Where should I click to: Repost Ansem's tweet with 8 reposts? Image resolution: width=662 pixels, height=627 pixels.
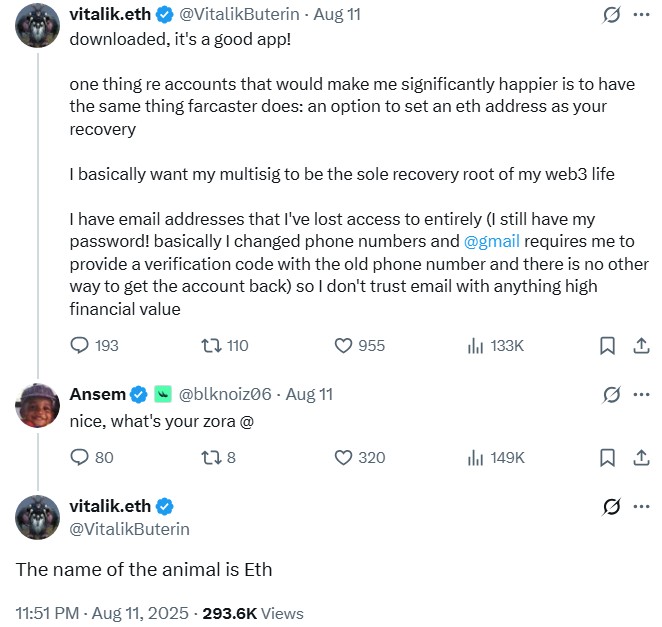[211, 457]
